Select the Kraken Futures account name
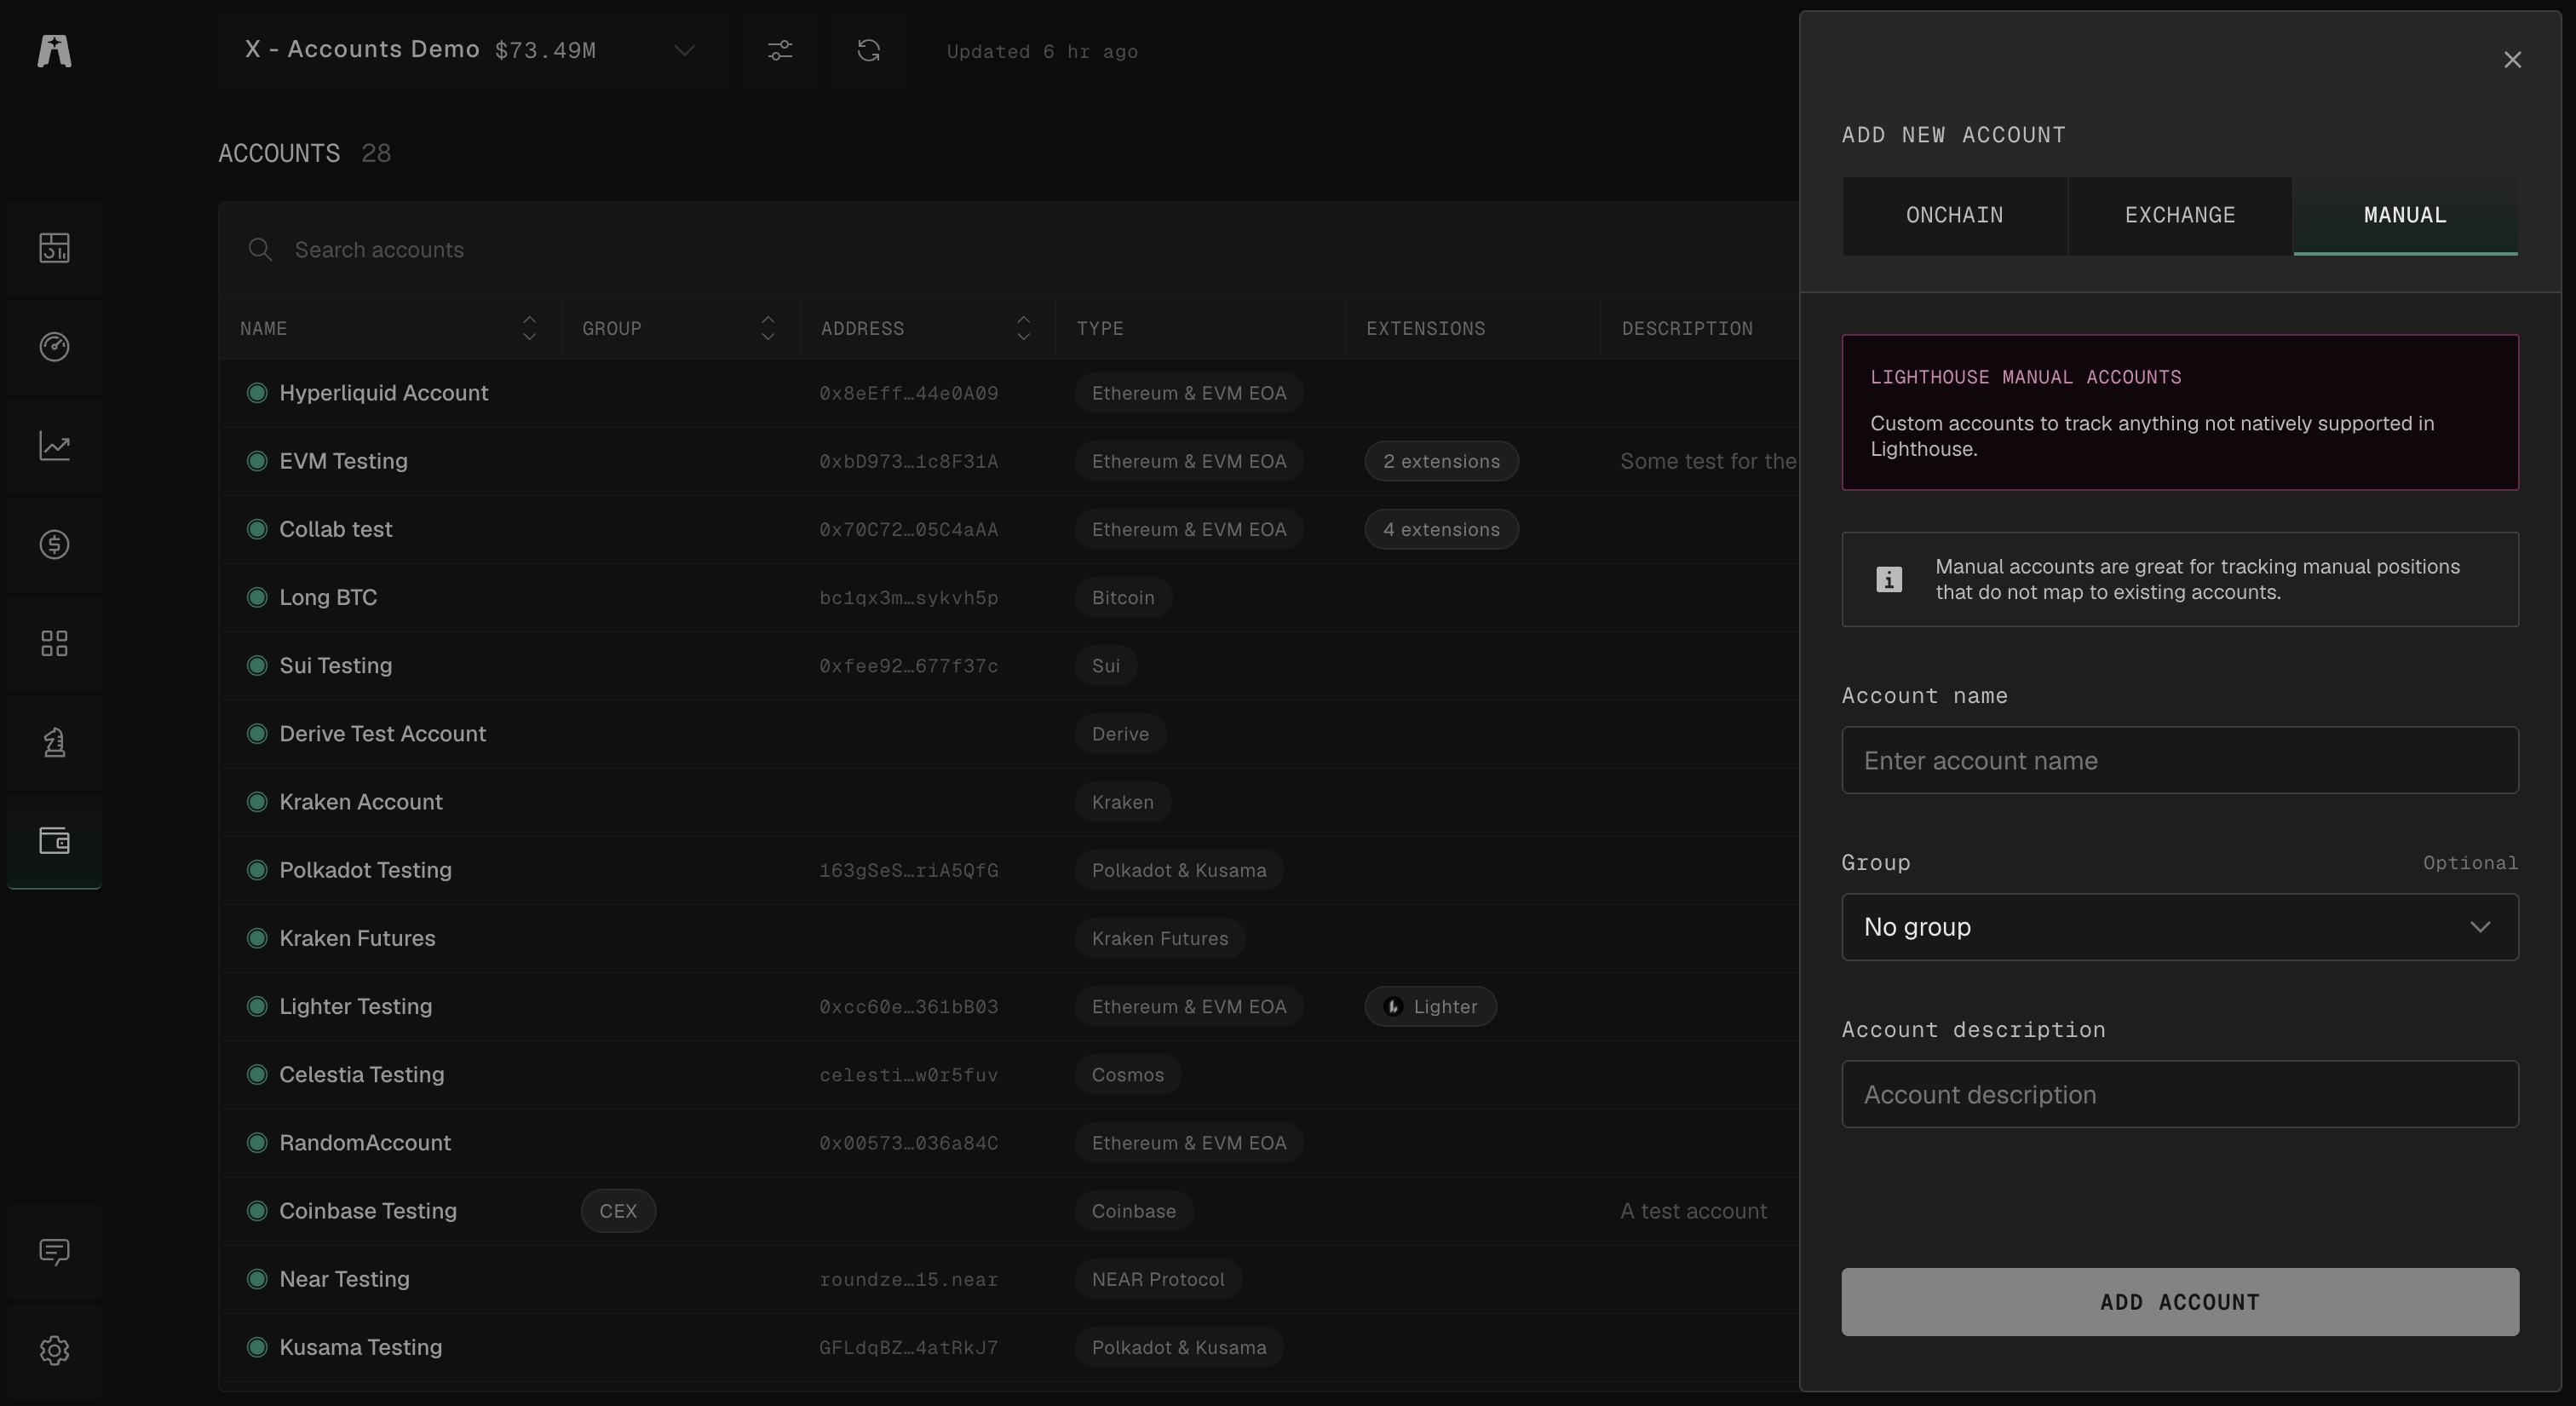The height and width of the screenshot is (1406, 2576). click(x=357, y=939)
